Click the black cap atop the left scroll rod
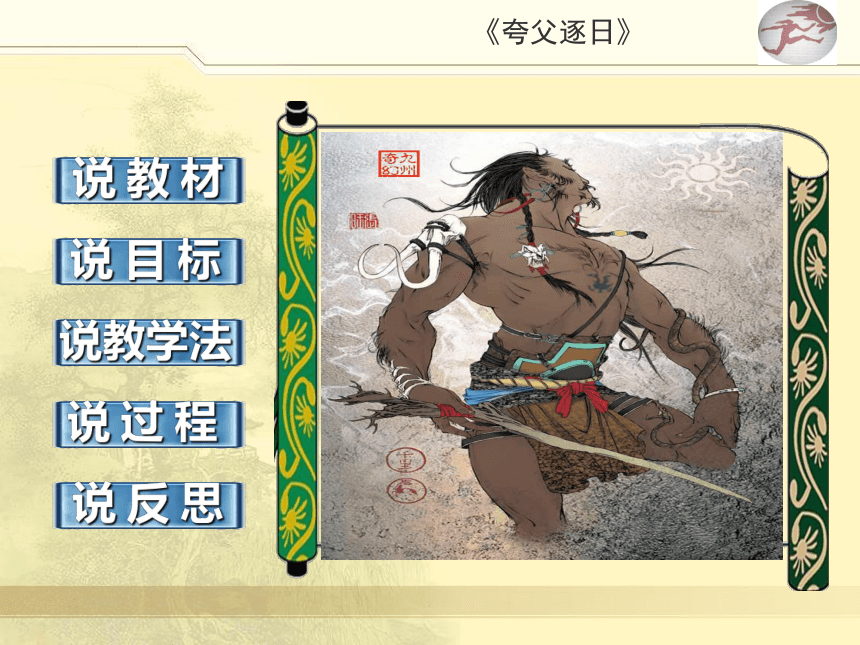Image resolution: width=860 pixels, height=645 pixels. (297, 113)
